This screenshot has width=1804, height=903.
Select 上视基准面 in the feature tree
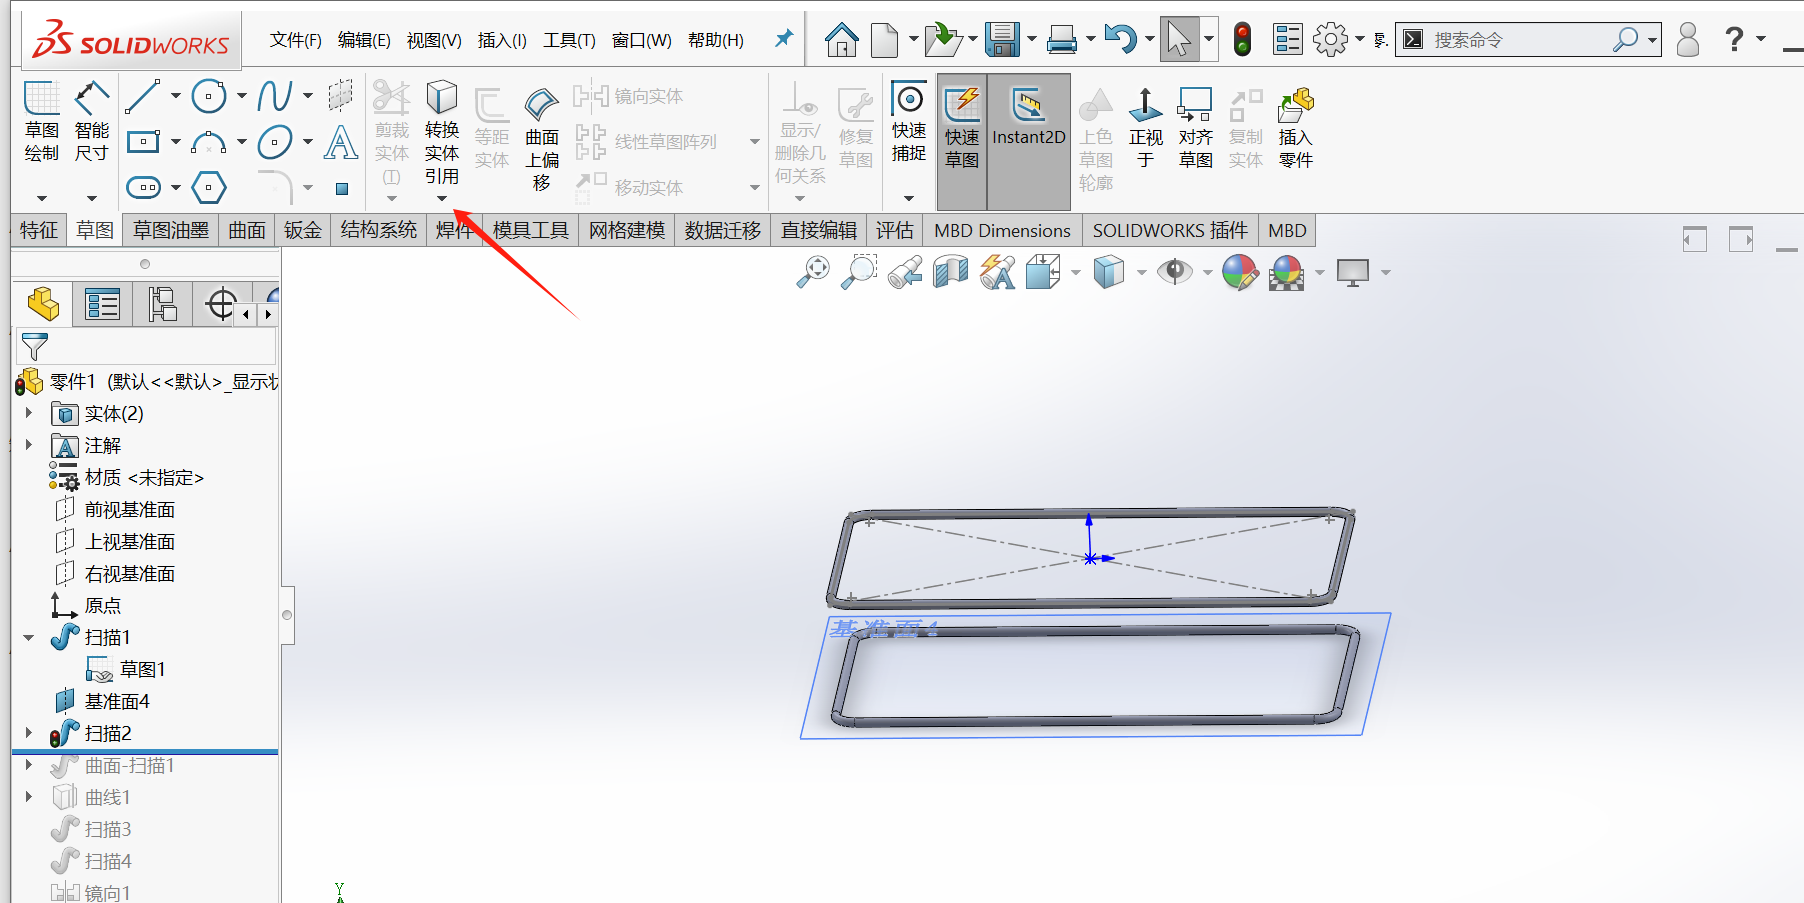pyautogui.click(x=129, y=541)
